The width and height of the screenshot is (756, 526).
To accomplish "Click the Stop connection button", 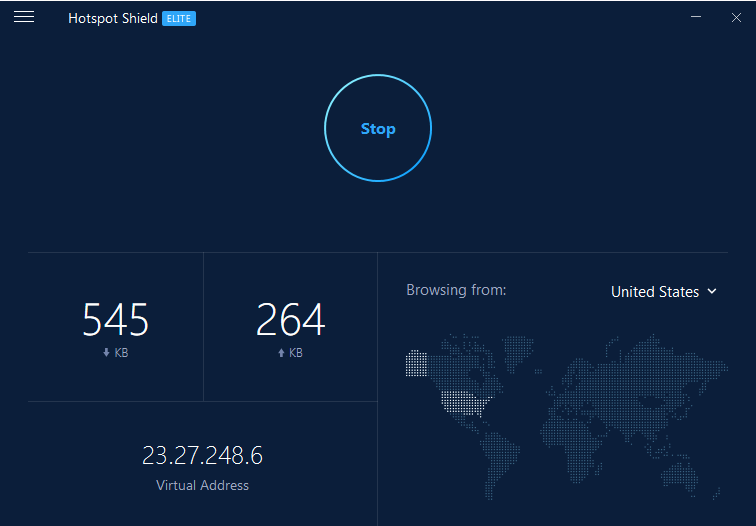I will (x=378, y=128).
